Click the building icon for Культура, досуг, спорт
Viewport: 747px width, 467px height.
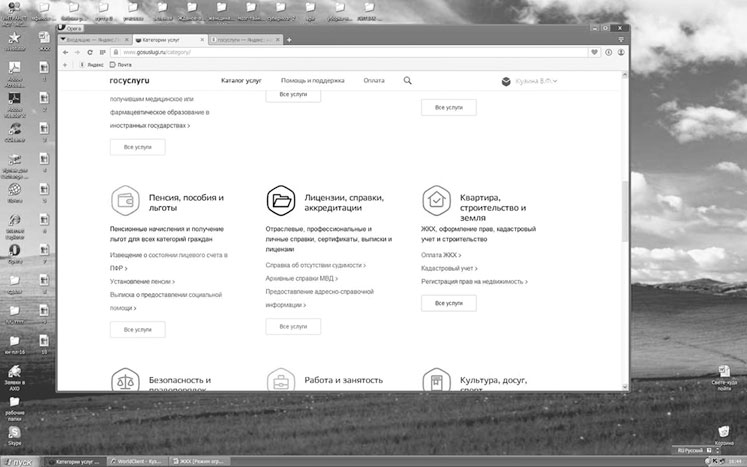pyautogui.click(x=436, y=381)
